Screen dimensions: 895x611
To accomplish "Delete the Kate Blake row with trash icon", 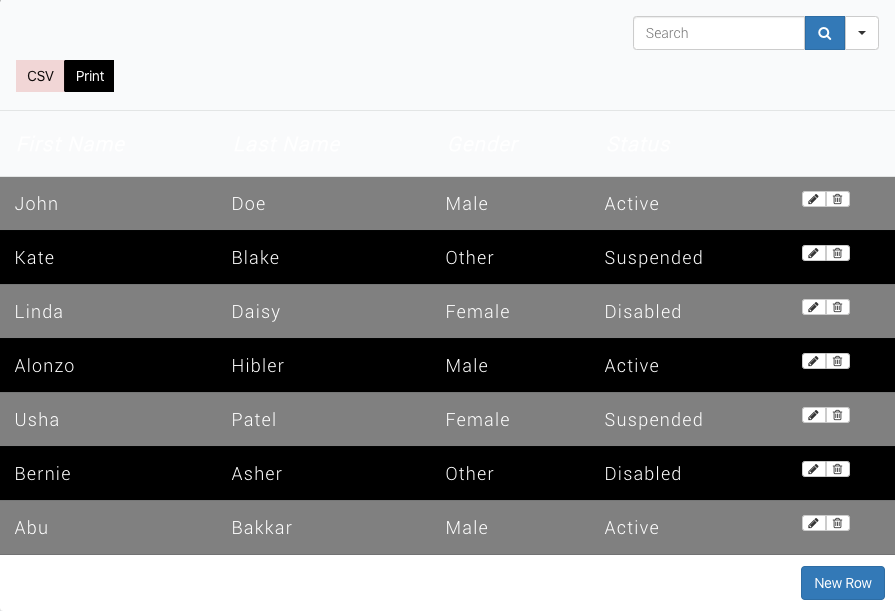I will [838, 253].
